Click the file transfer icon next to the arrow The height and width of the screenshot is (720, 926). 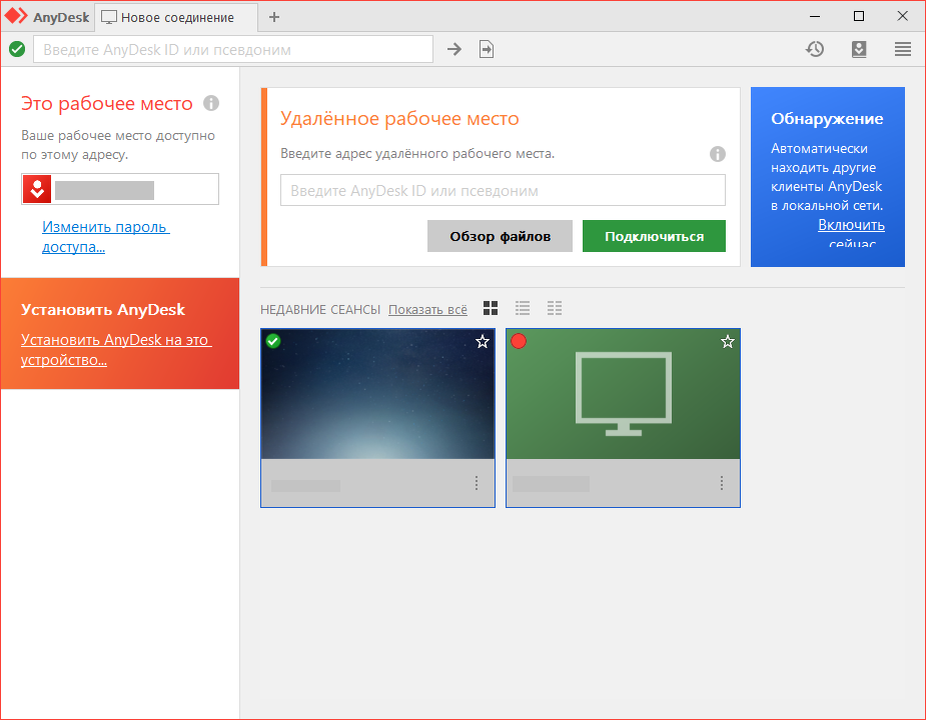coord(486,49)
